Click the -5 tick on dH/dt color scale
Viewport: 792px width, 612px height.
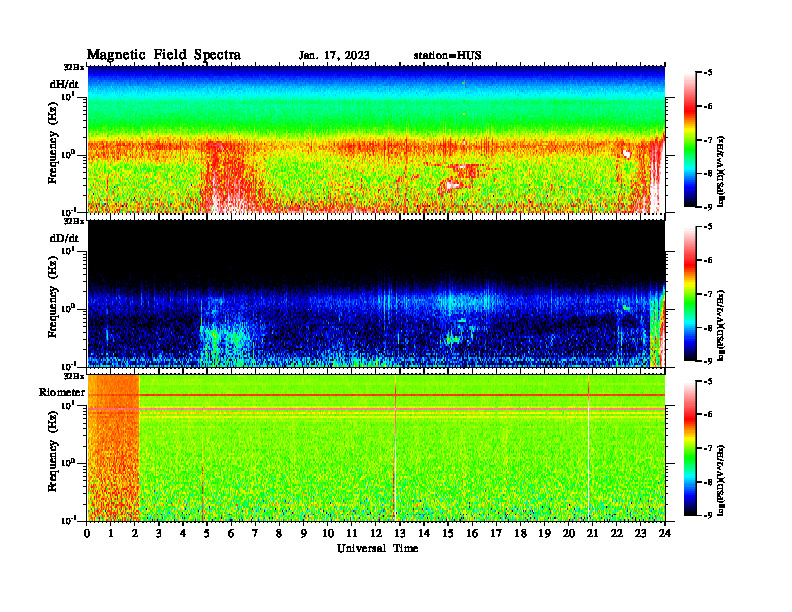(708, 73)
